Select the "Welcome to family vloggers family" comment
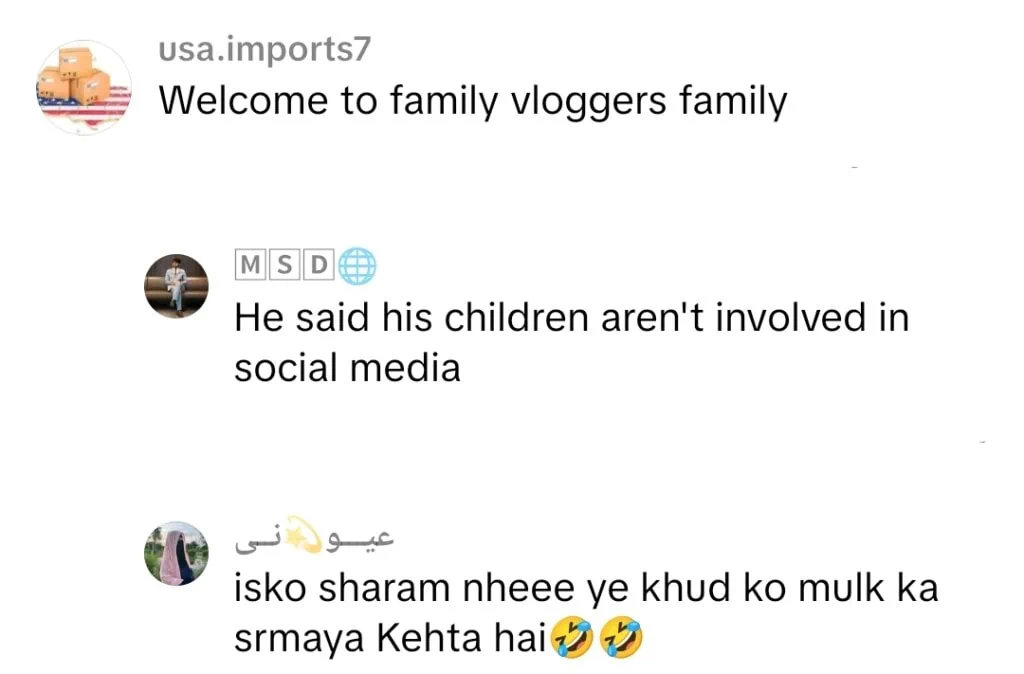The width and height of the screenshot is (1024, 674). (x=473, y=101)
